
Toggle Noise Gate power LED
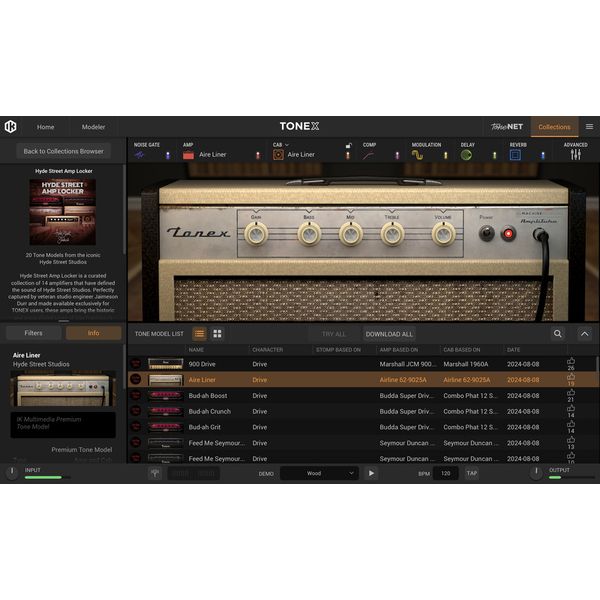[168, 155]
